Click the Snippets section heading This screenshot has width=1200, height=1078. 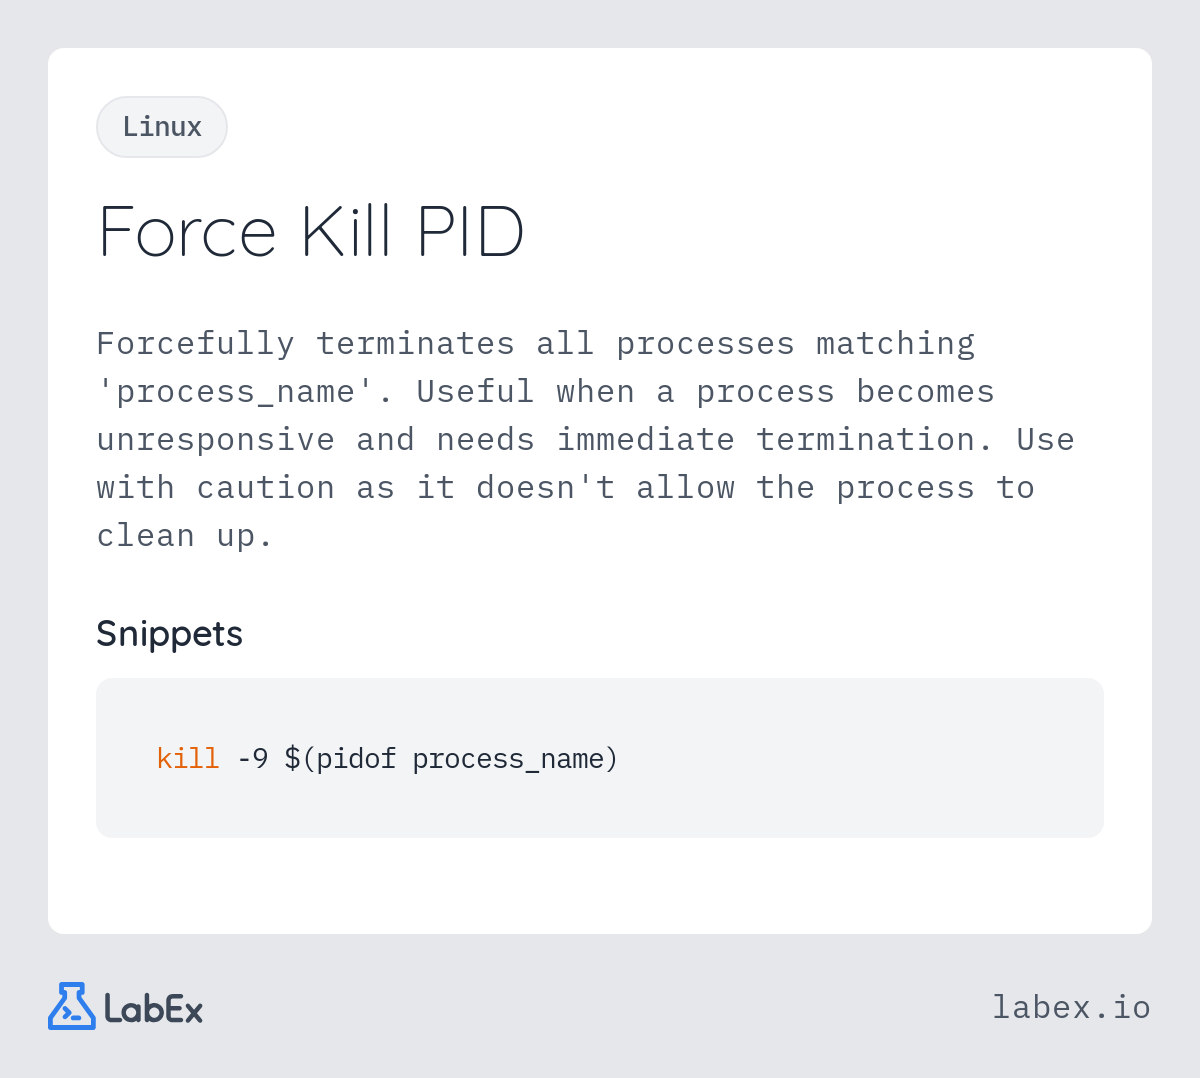coord(169,634)
